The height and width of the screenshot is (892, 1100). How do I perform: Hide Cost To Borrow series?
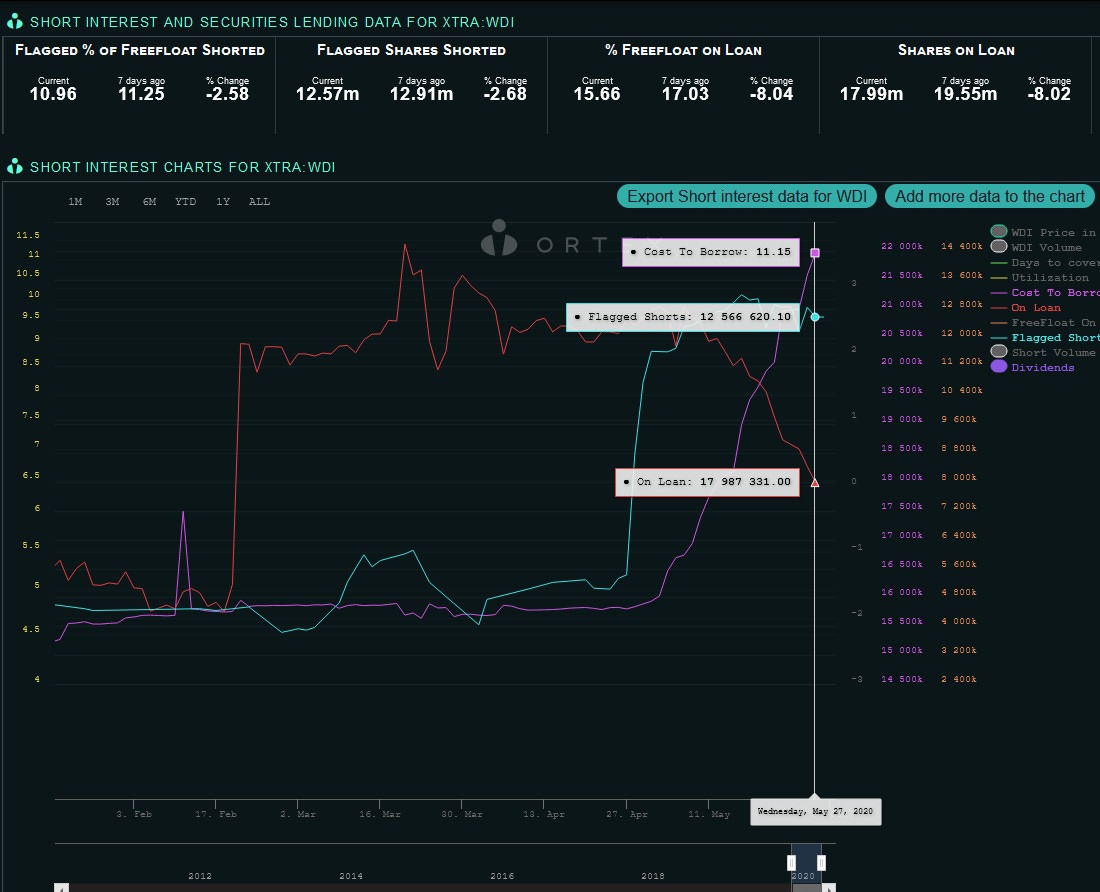[1045, 292]
